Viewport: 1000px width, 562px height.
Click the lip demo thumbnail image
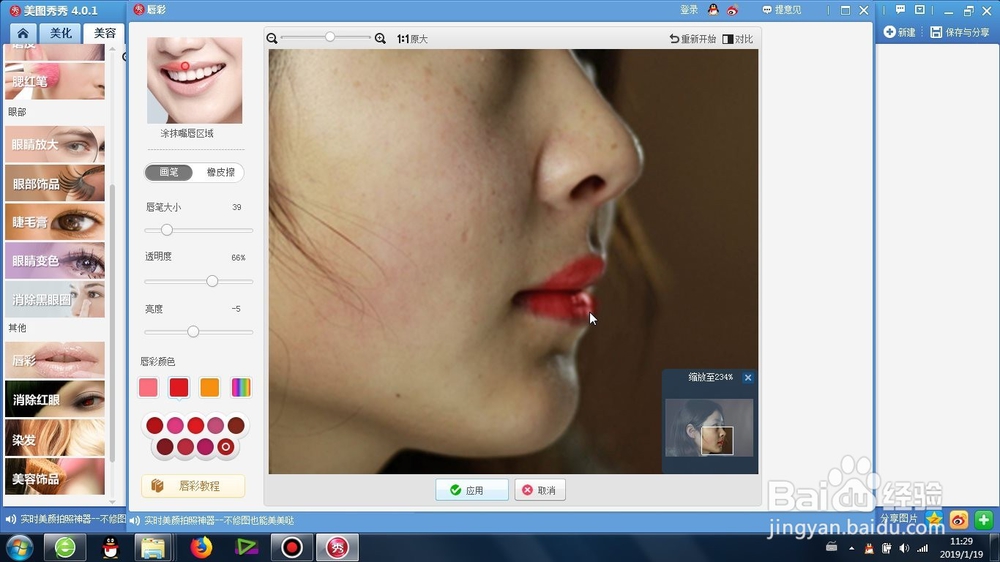tap(195, 80)
